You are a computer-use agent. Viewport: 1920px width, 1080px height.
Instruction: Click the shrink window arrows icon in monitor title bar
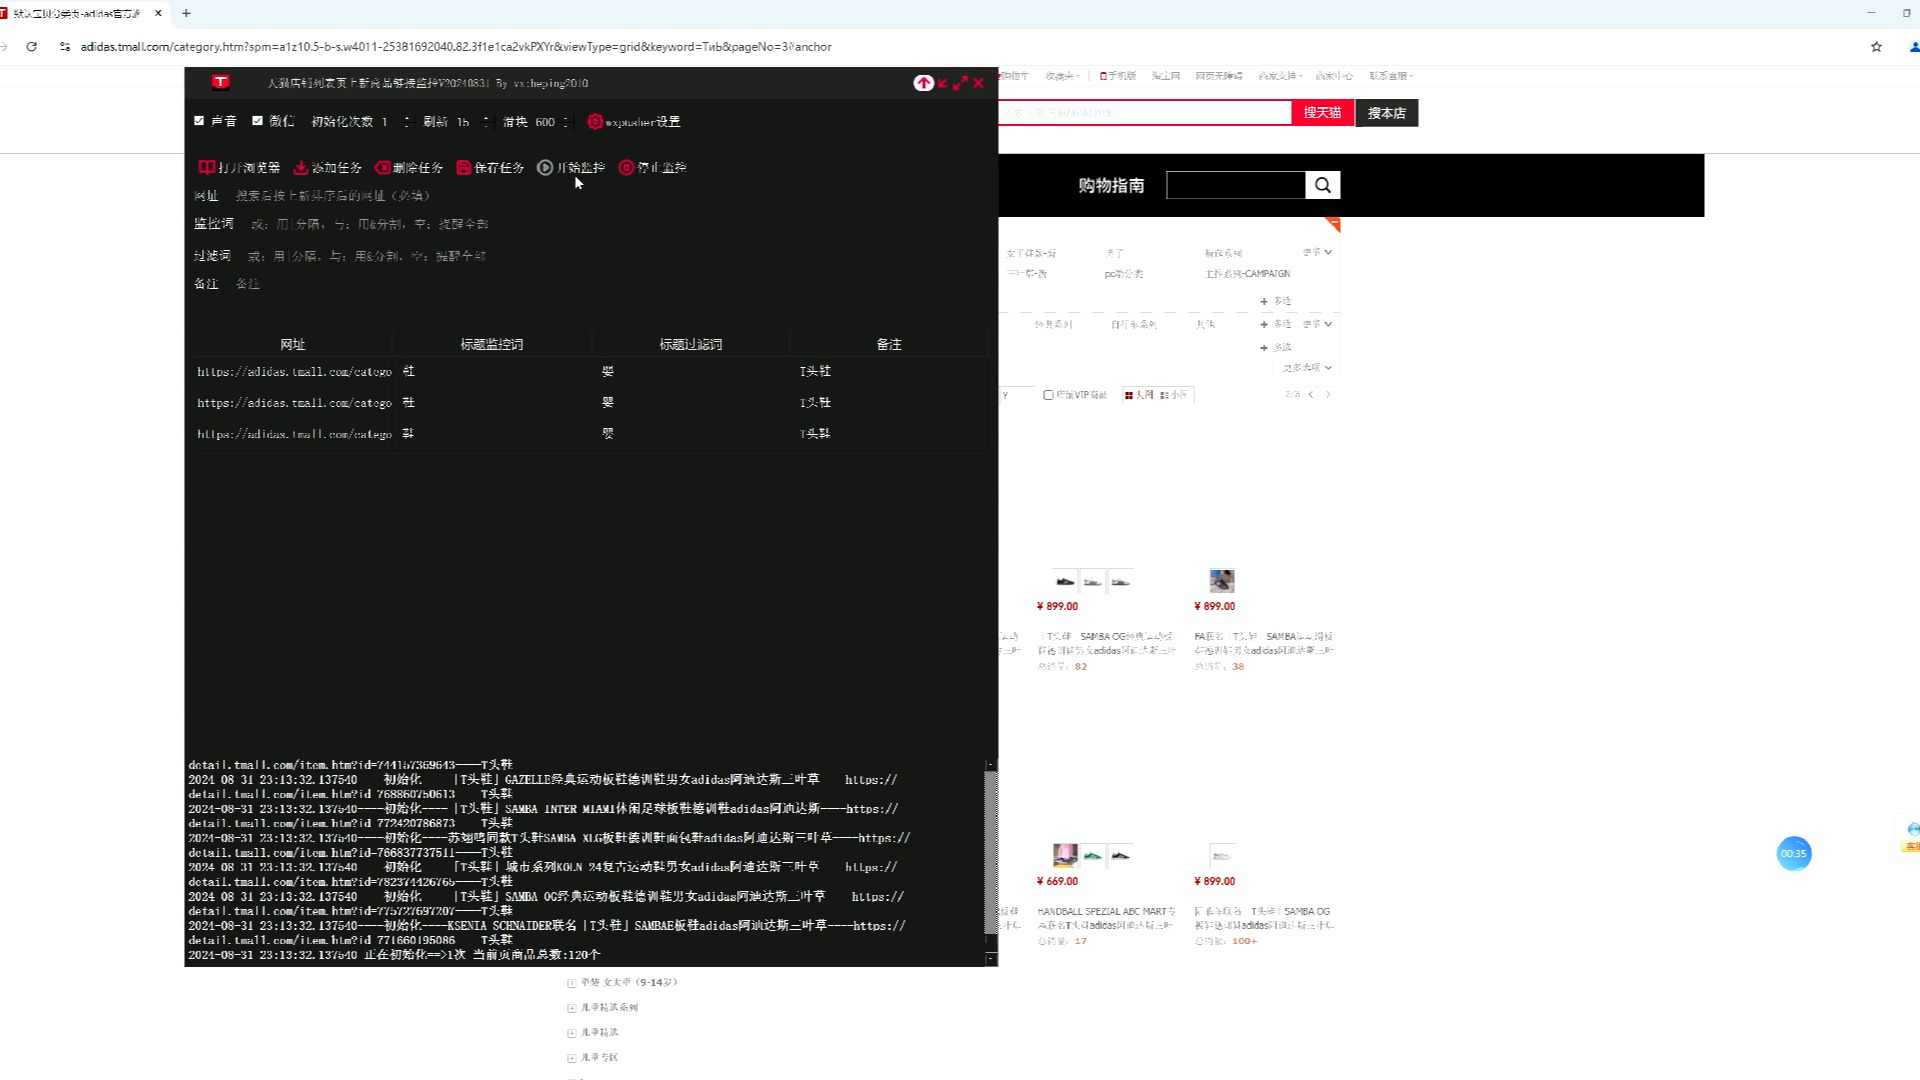pyautogui.click(x=943, y=83)
